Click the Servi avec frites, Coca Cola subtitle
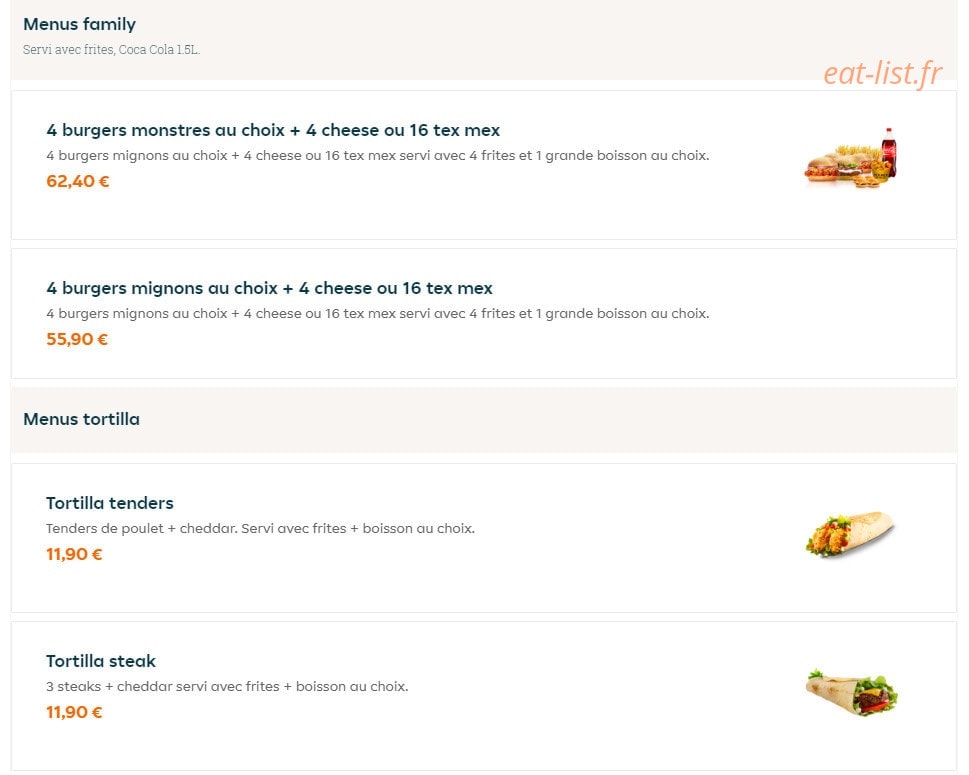This screenshot has width=969, height=775. [x=111, y=49]
